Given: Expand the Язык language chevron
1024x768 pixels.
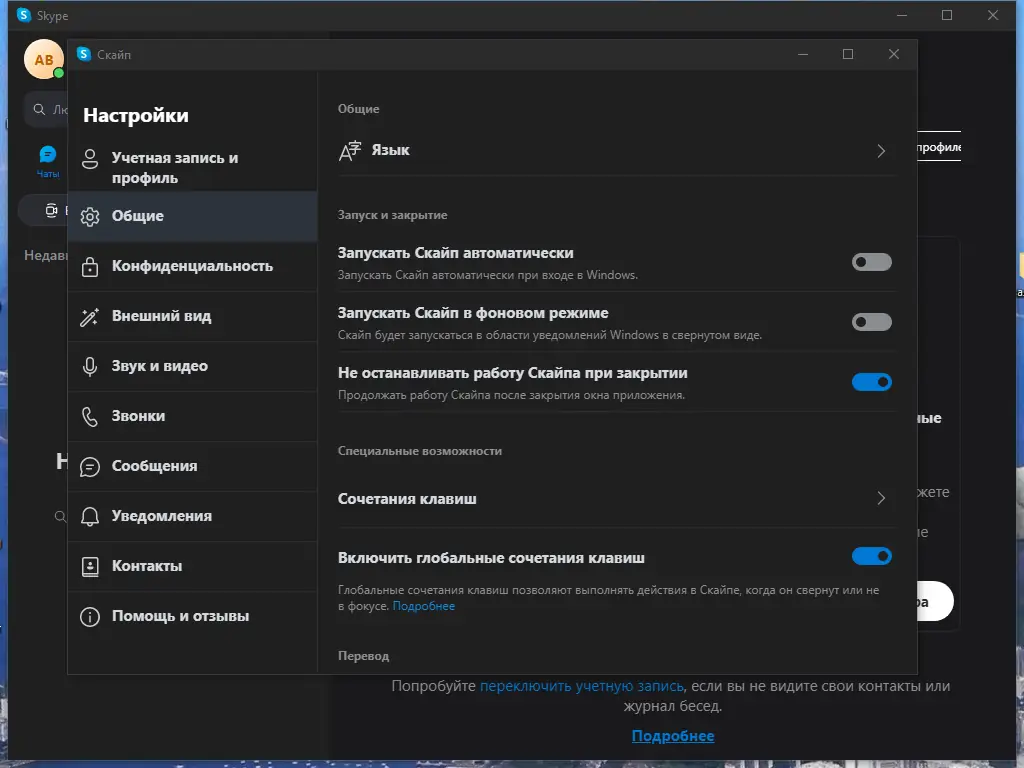Looking at the screenshot, I should pyautogui.click(x=881, y=151).
